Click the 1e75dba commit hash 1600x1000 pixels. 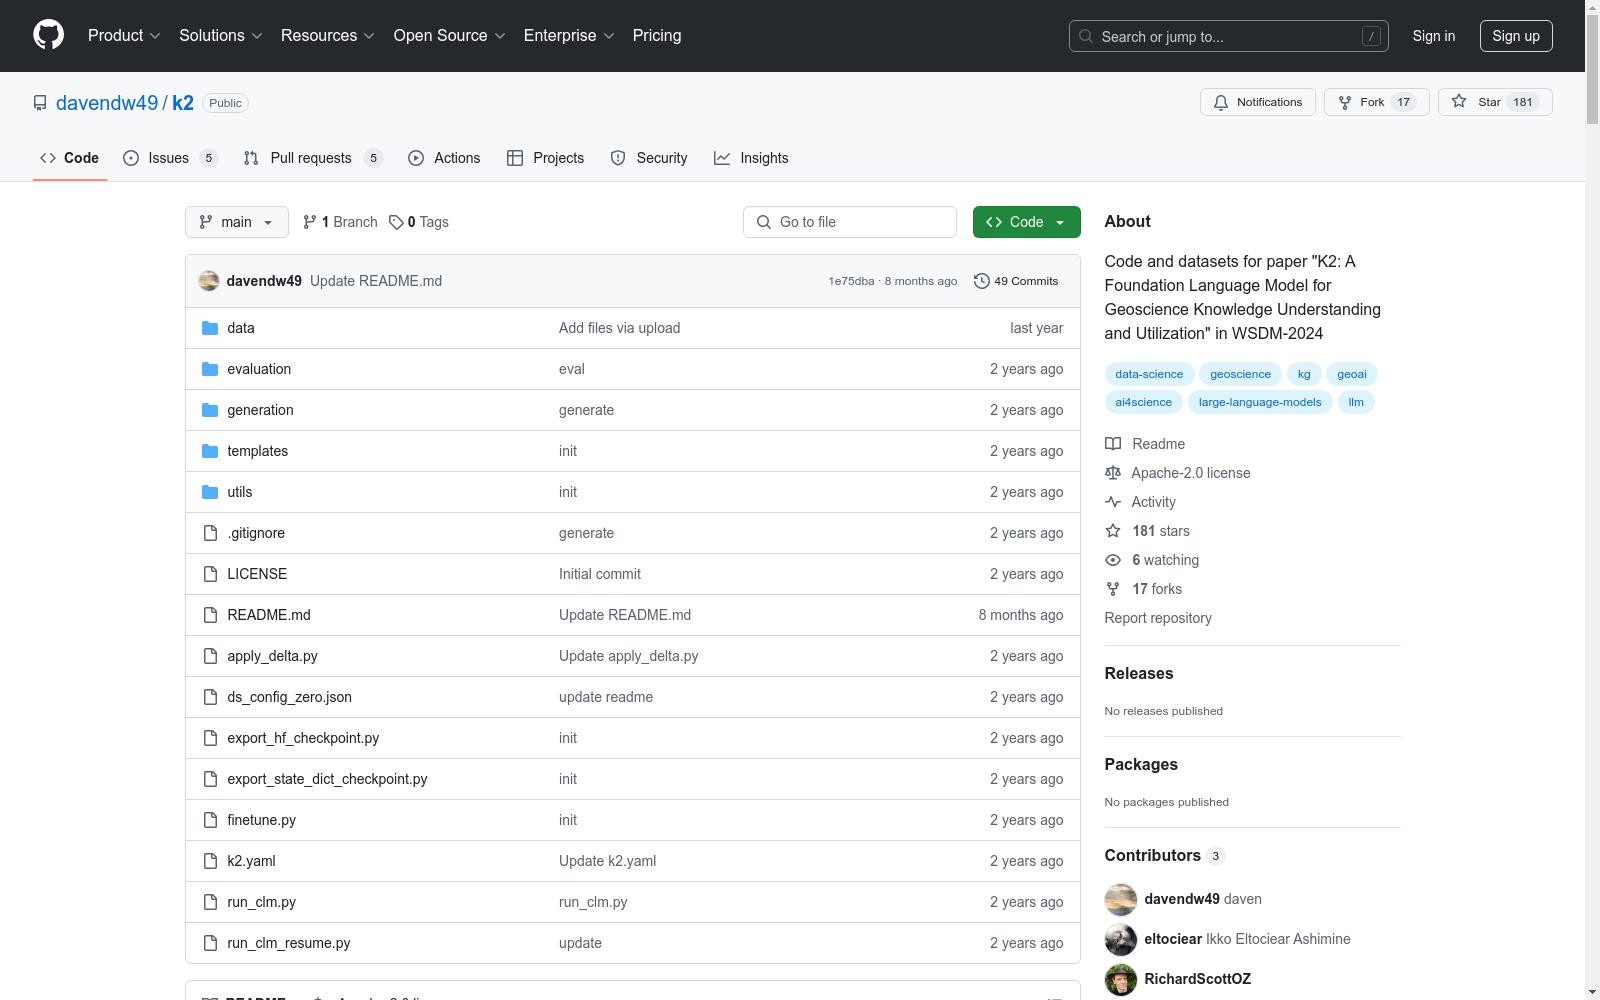pos(851,281)
